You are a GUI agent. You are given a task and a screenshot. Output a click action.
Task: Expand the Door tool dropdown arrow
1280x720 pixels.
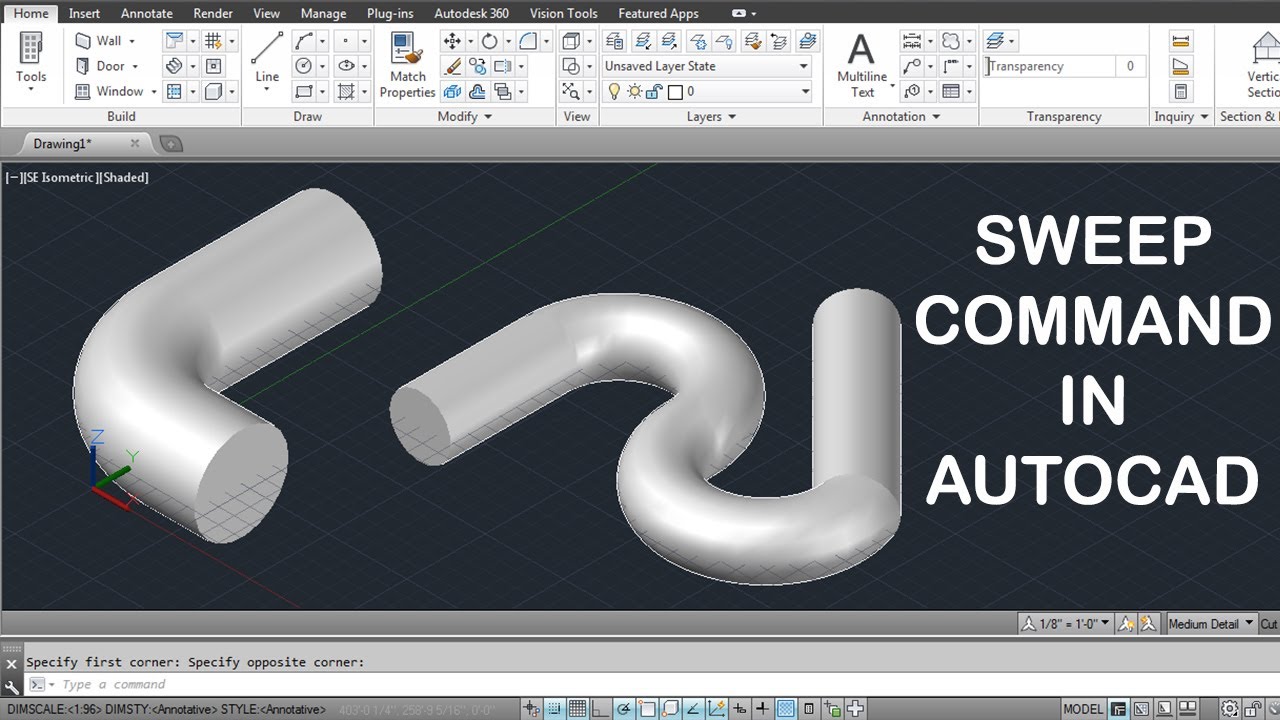[134, 66]
